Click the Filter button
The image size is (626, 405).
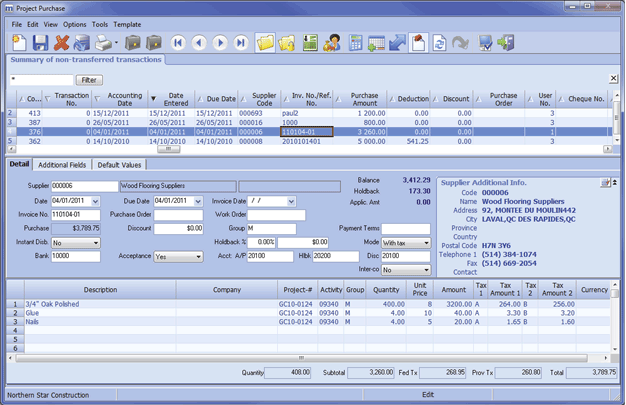point(89,79)
